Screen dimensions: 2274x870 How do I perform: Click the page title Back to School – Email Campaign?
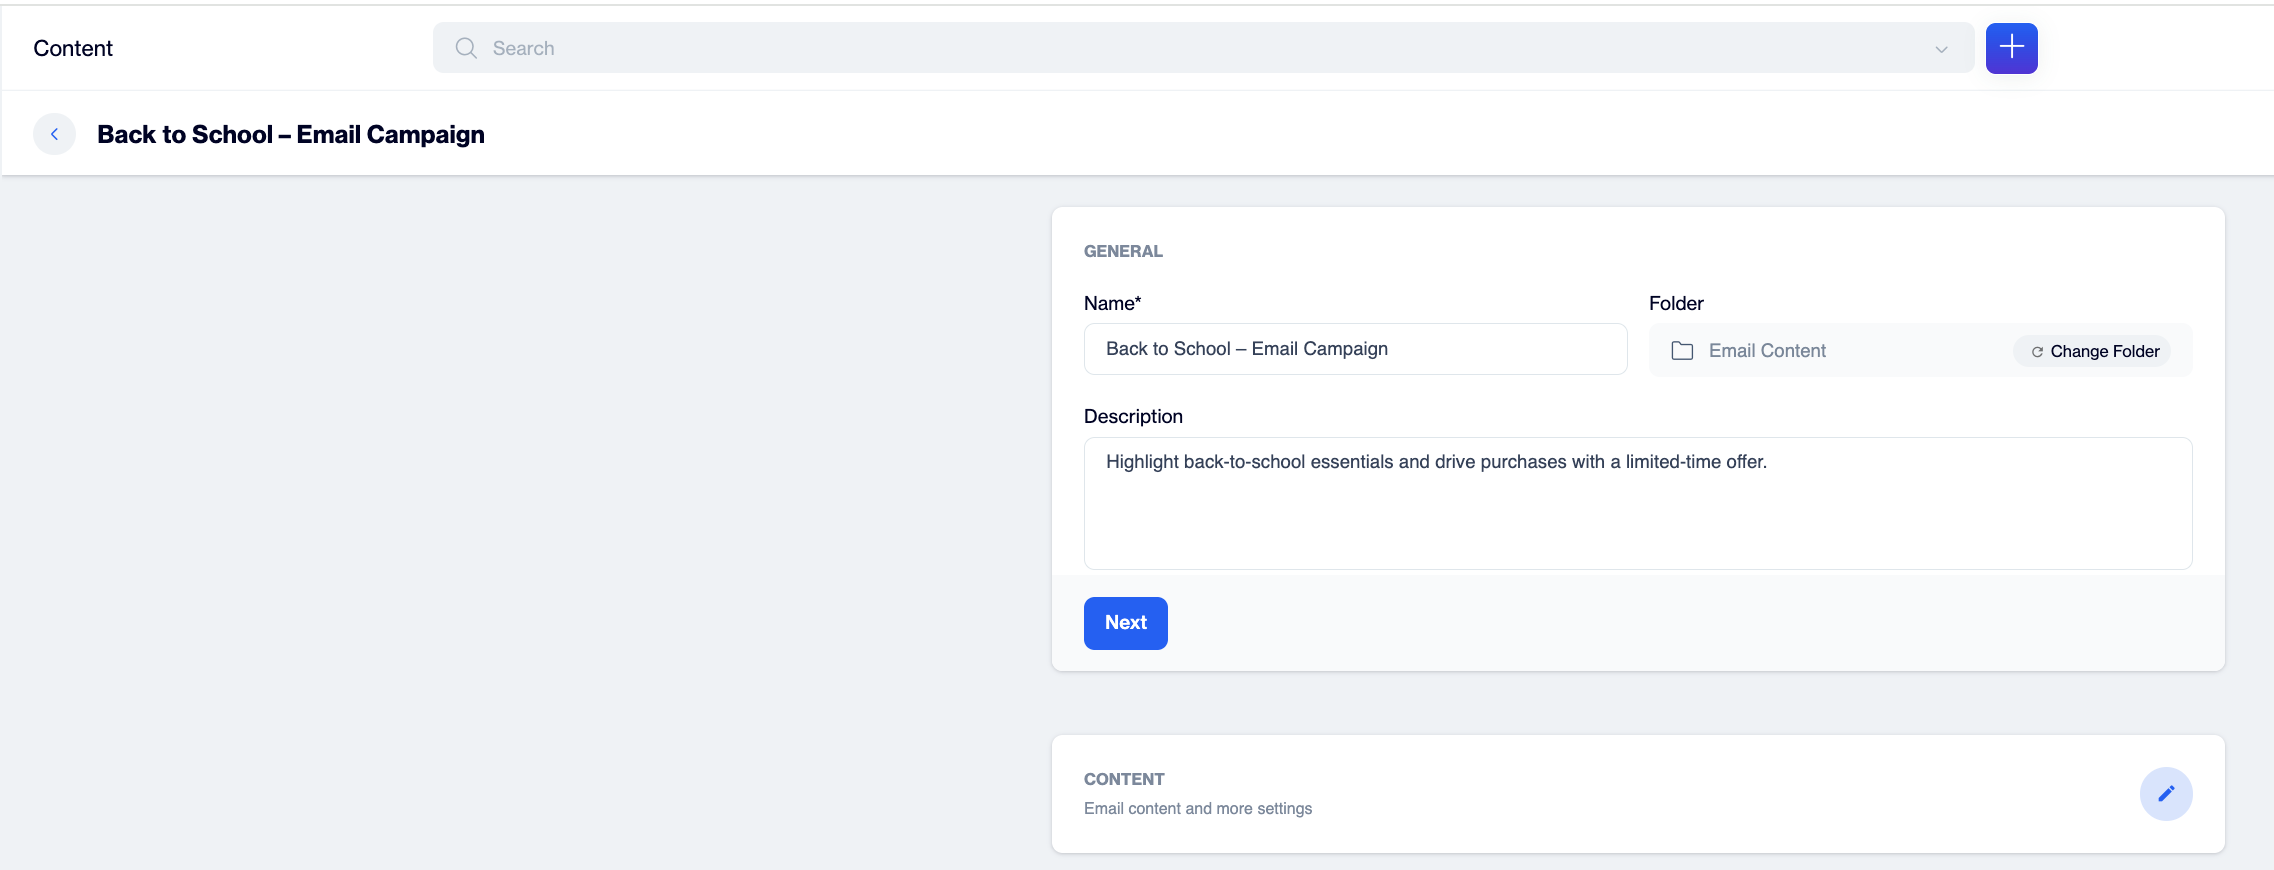(x=291, y=134)
